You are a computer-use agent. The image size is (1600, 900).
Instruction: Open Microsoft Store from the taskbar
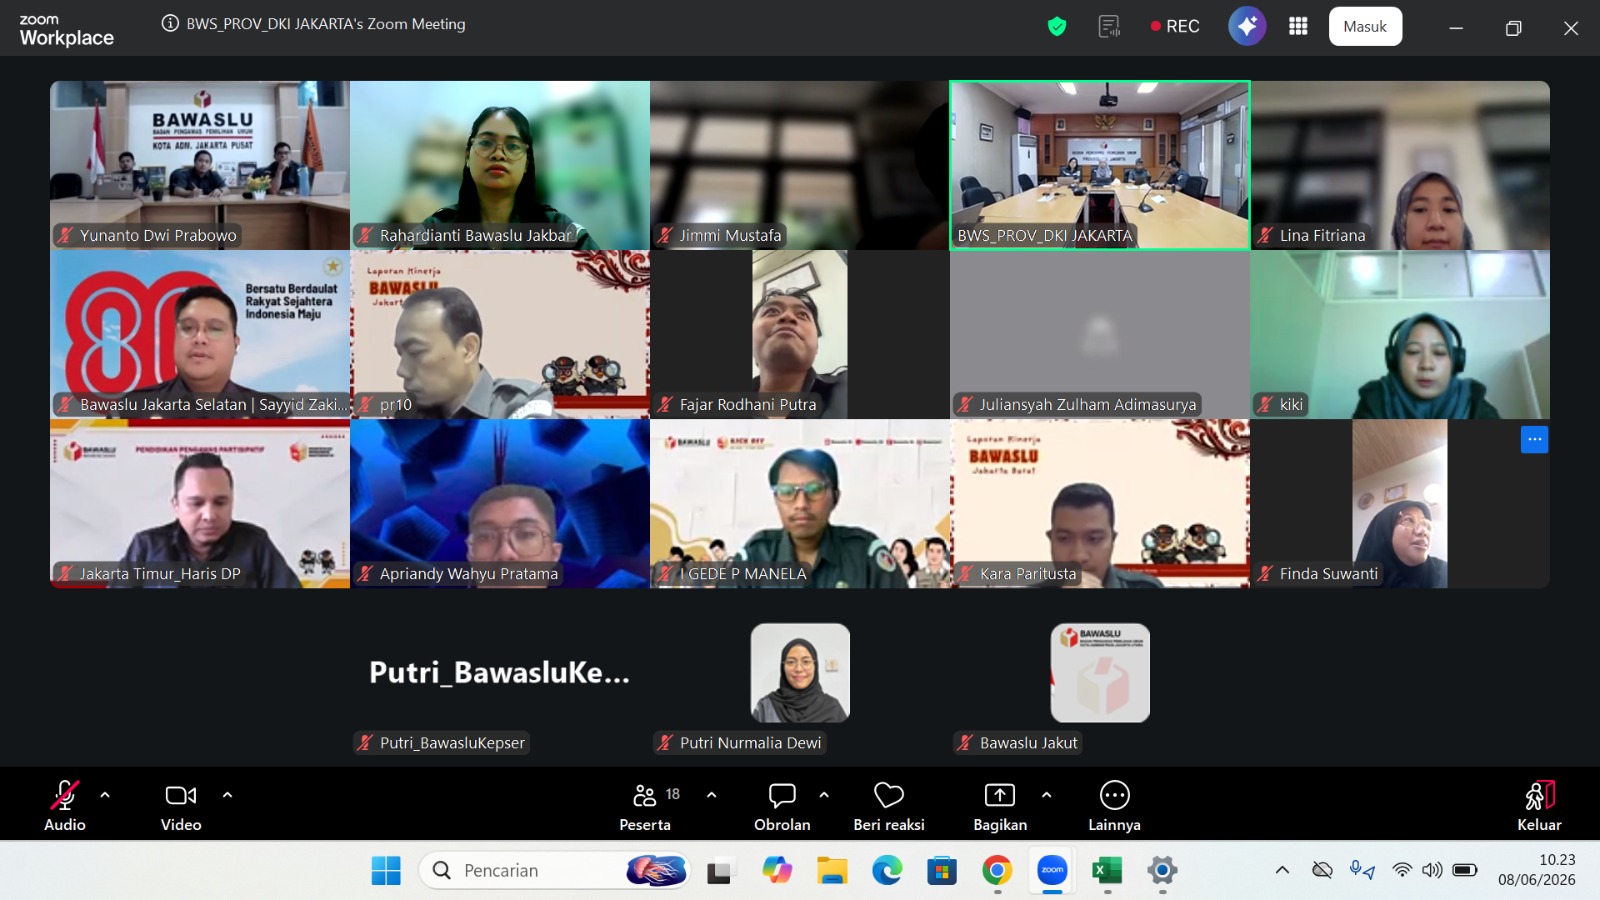pos(941,871)
